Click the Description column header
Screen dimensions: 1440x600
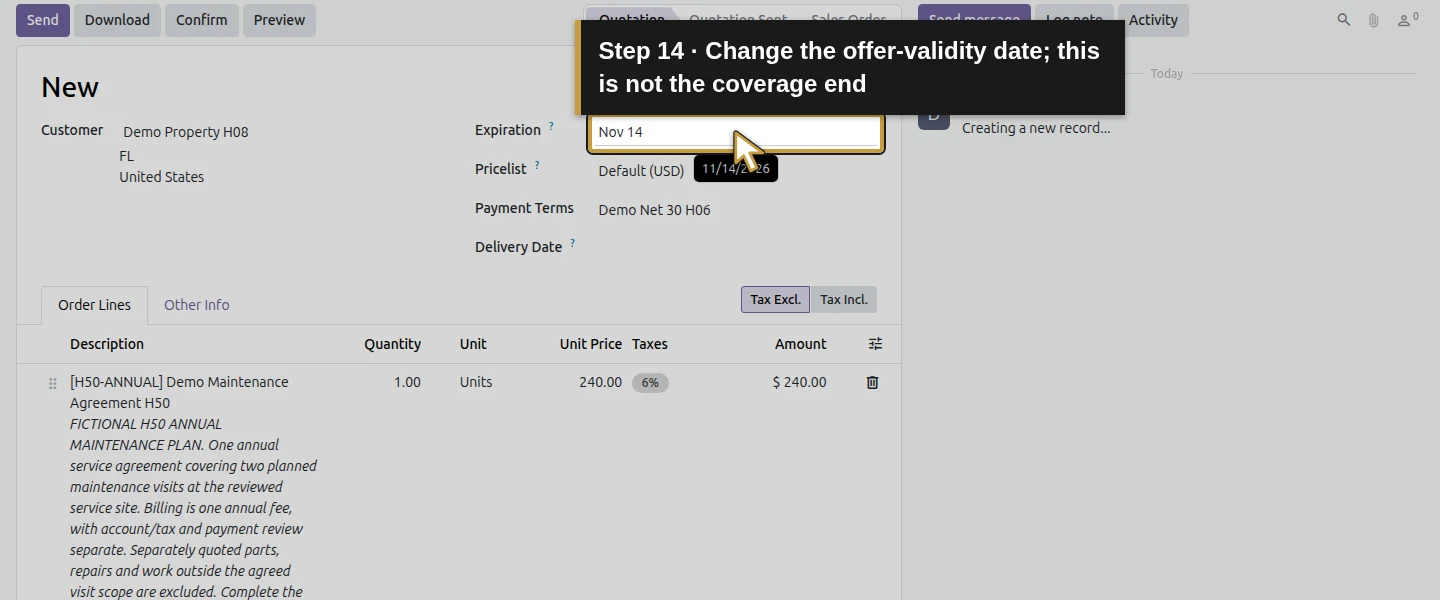click(x=107, y=344)
